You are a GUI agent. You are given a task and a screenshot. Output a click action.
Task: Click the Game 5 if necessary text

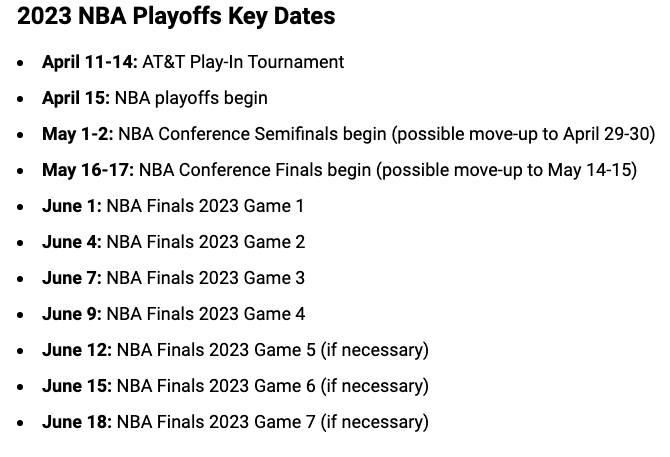[273, 350]
